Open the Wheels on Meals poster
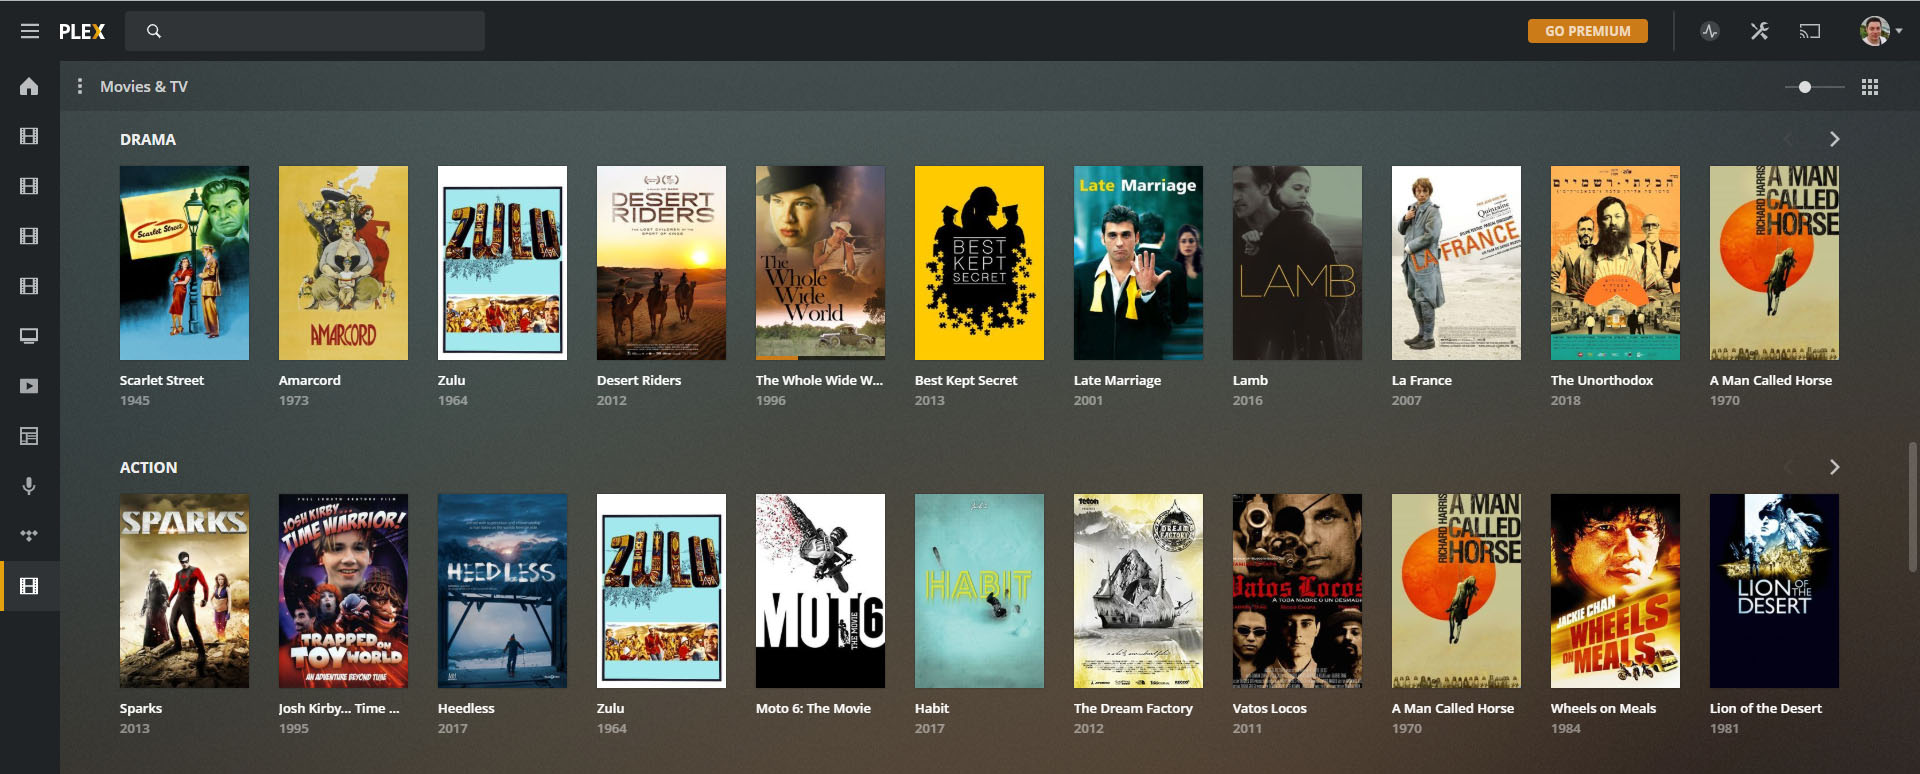1920x774 pixels. (1615, 591)
